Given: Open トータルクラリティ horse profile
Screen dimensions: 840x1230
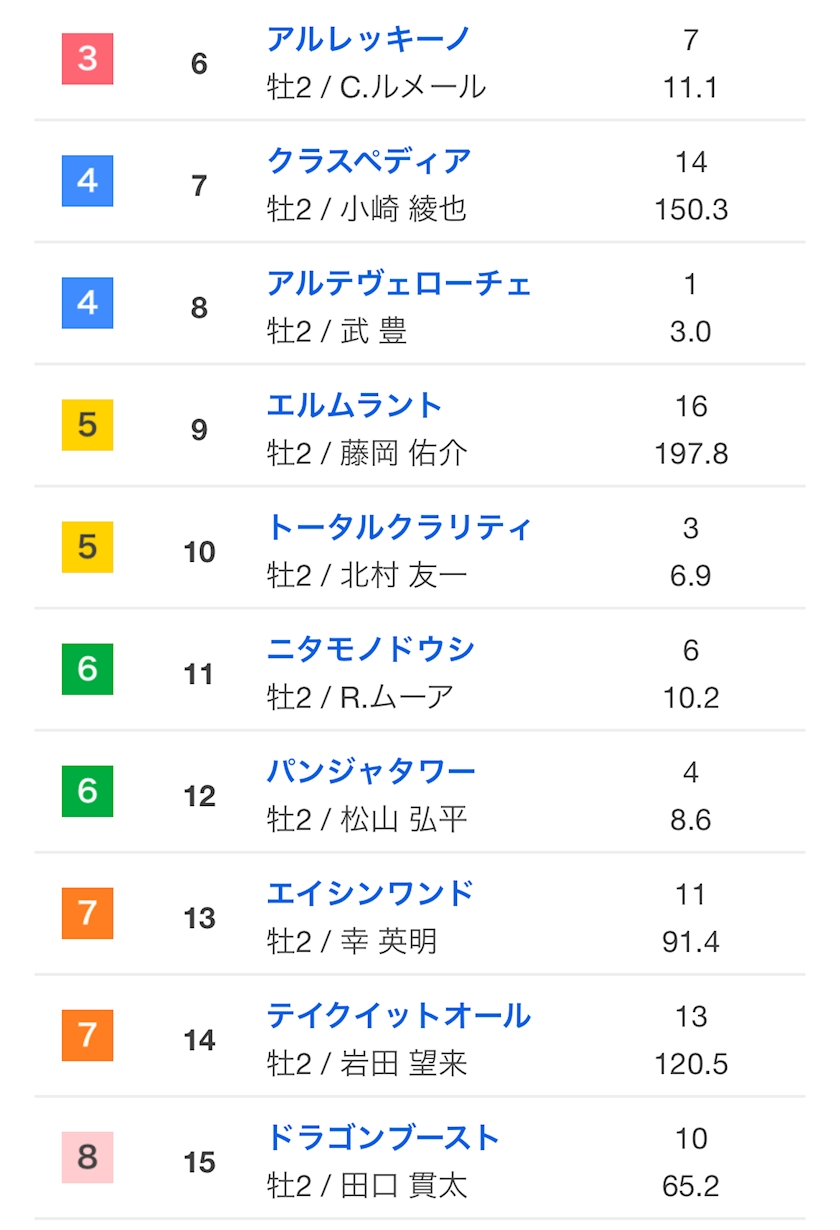Looking at the screenshot, I should tap(398, 527).
